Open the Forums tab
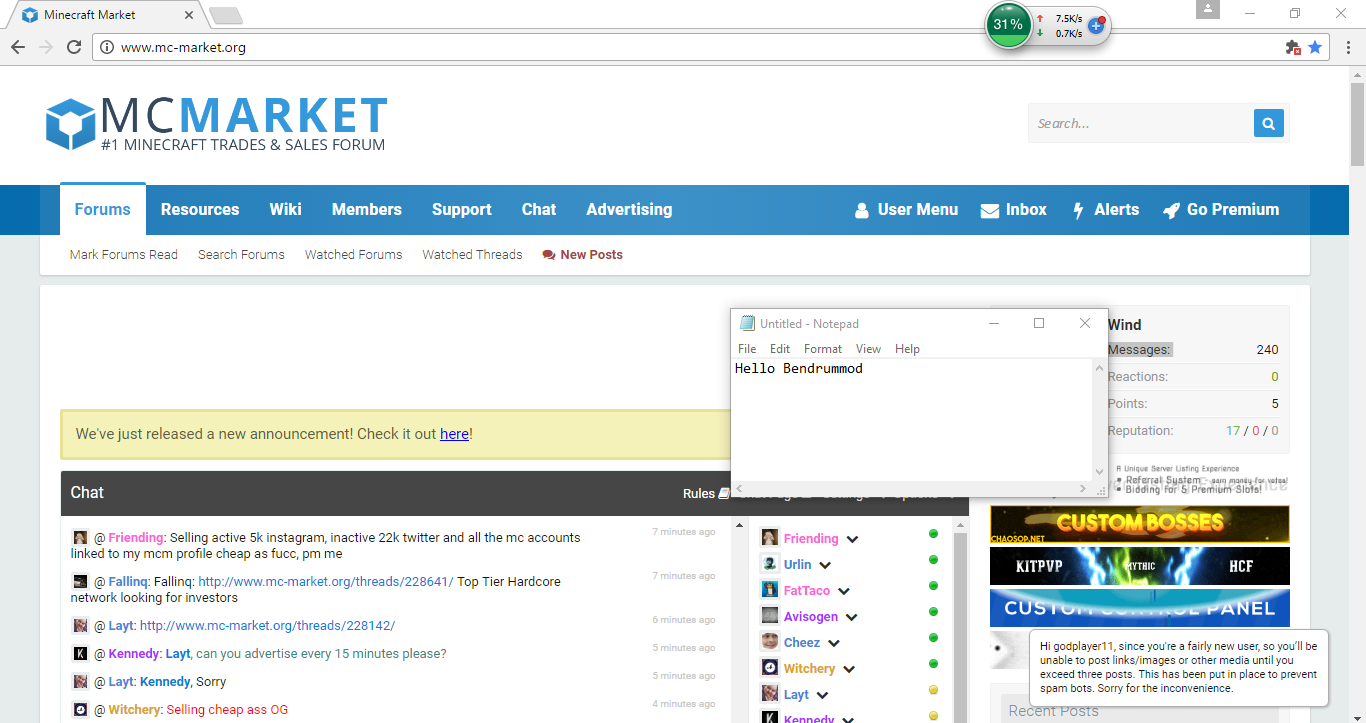1366x723 pixels. point(103,210)
